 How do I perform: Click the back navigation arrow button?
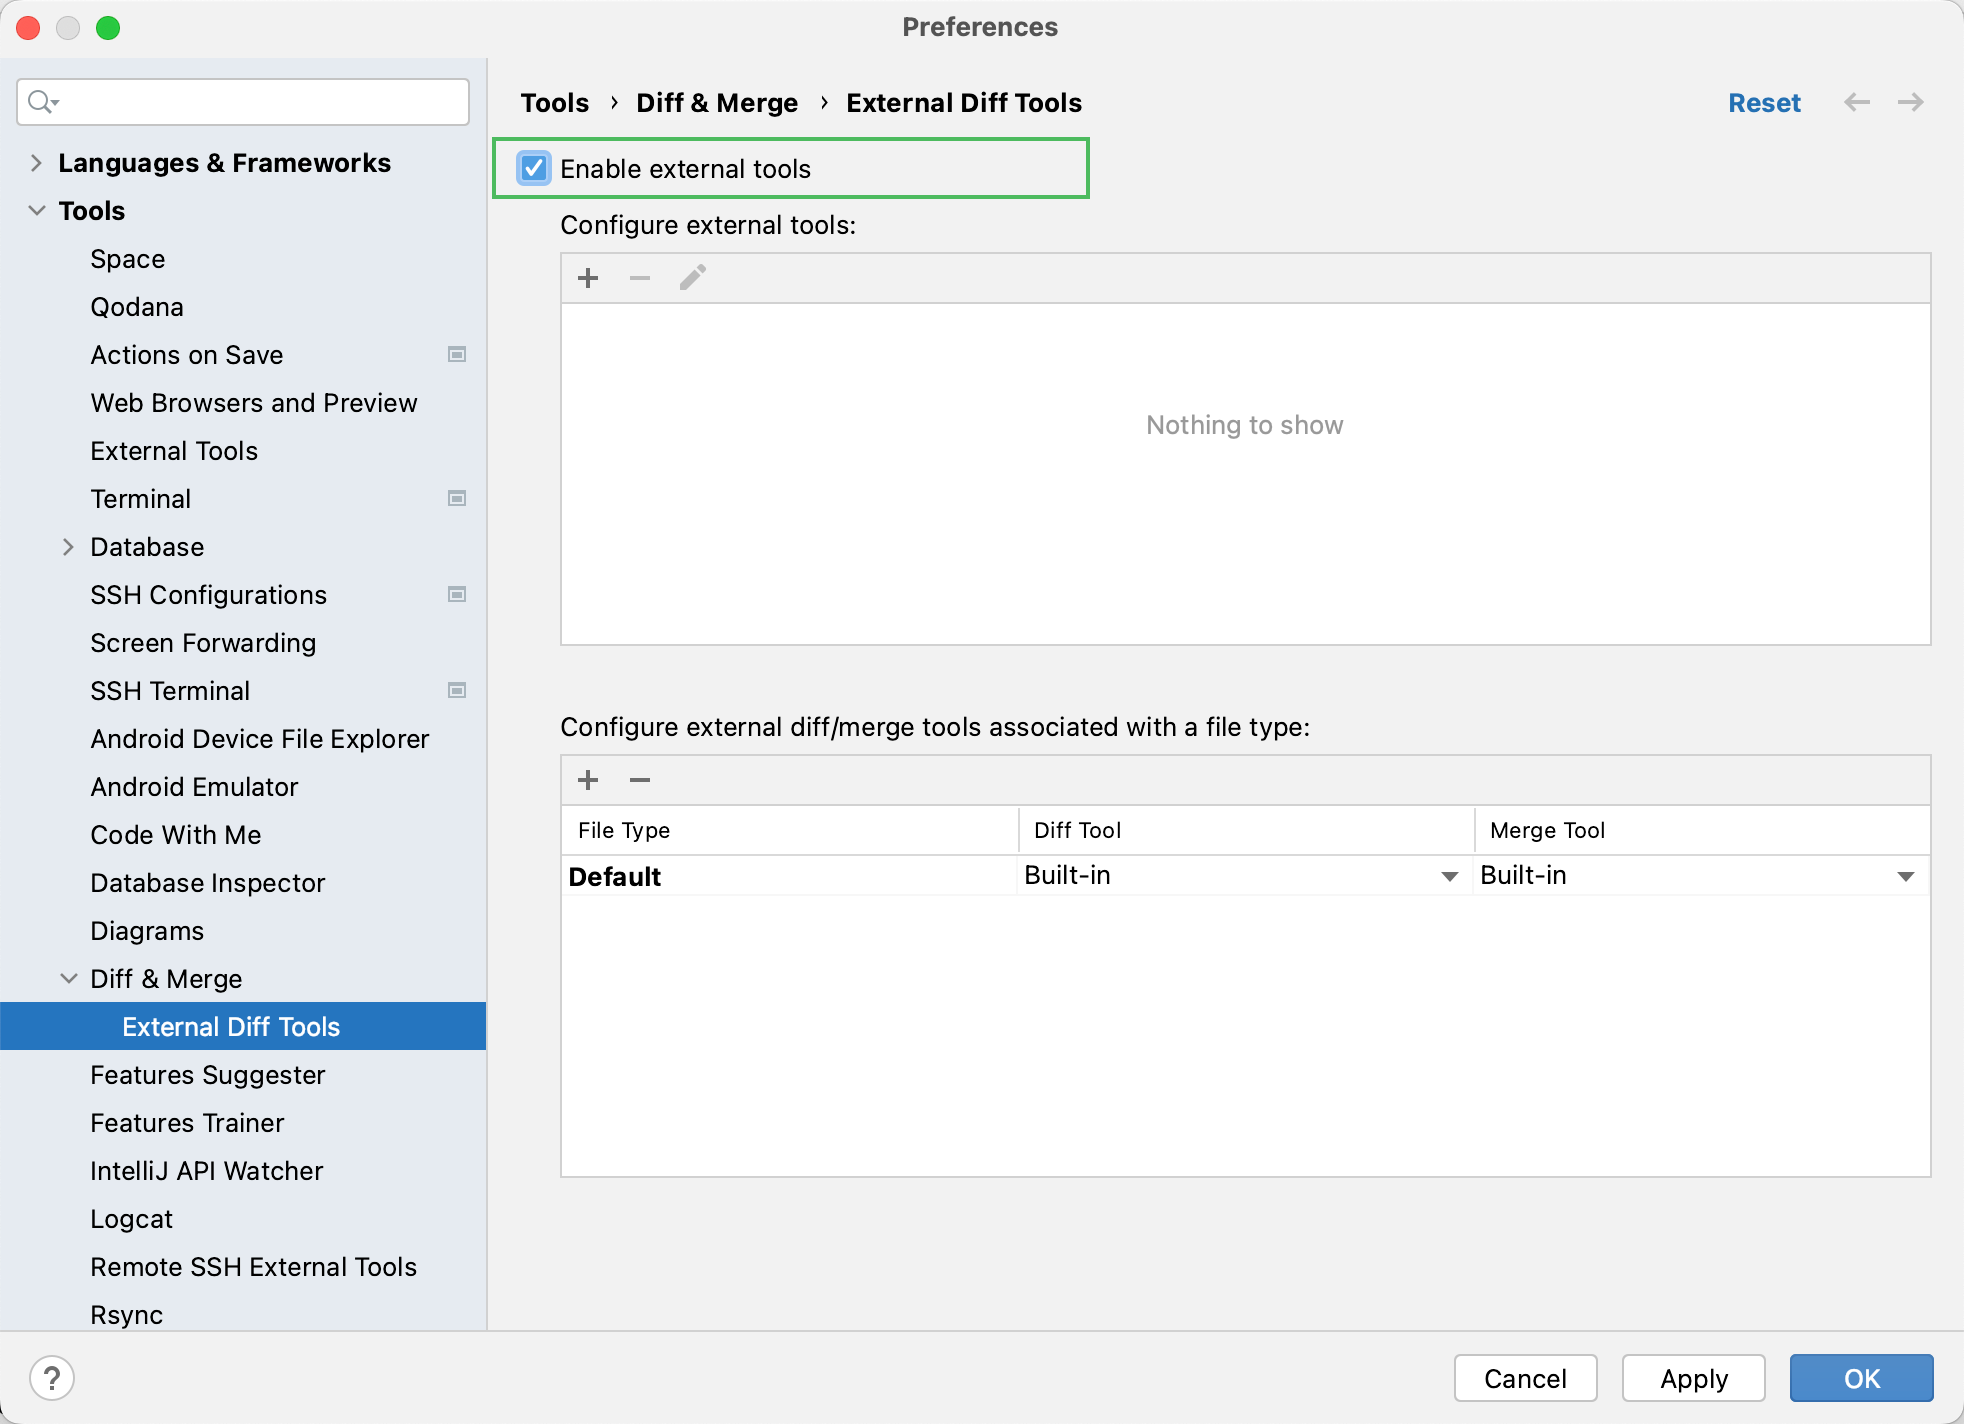coord(1856,104)
